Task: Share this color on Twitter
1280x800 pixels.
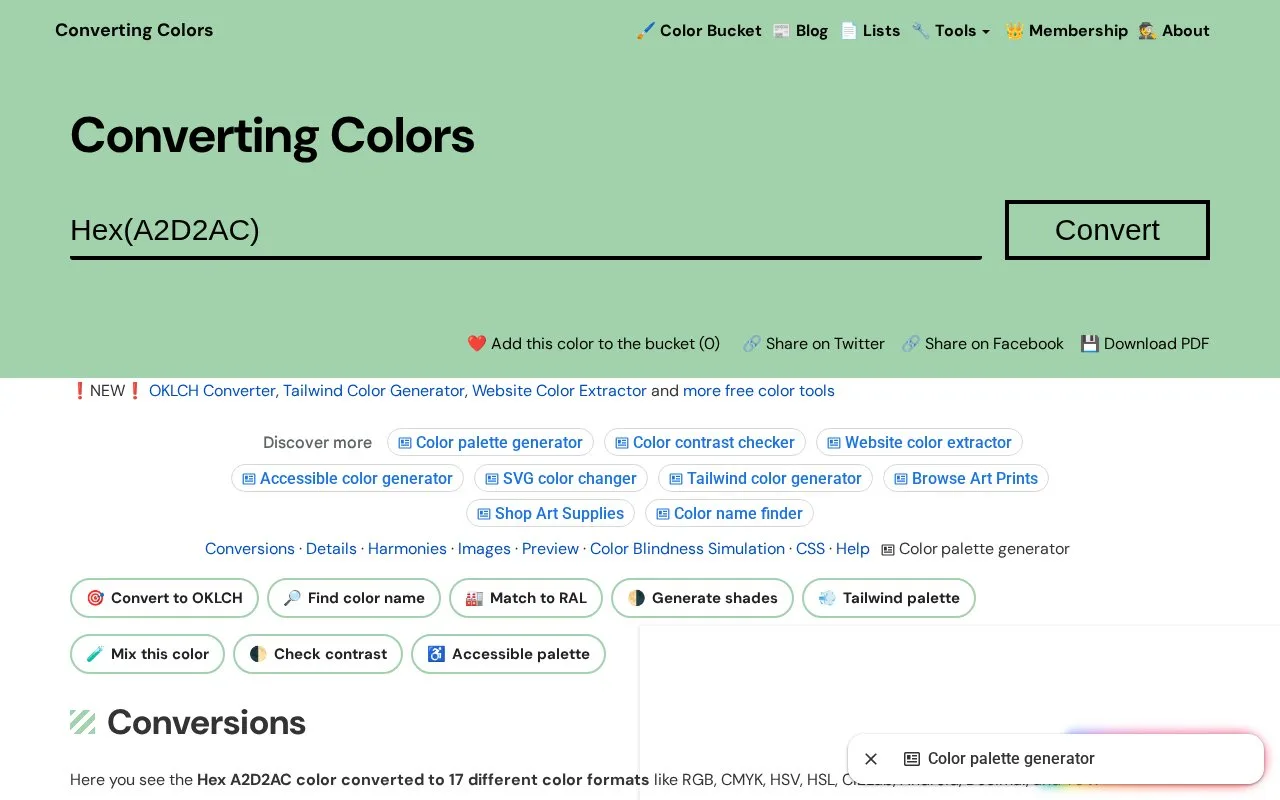Action: (x=813, y=343)
